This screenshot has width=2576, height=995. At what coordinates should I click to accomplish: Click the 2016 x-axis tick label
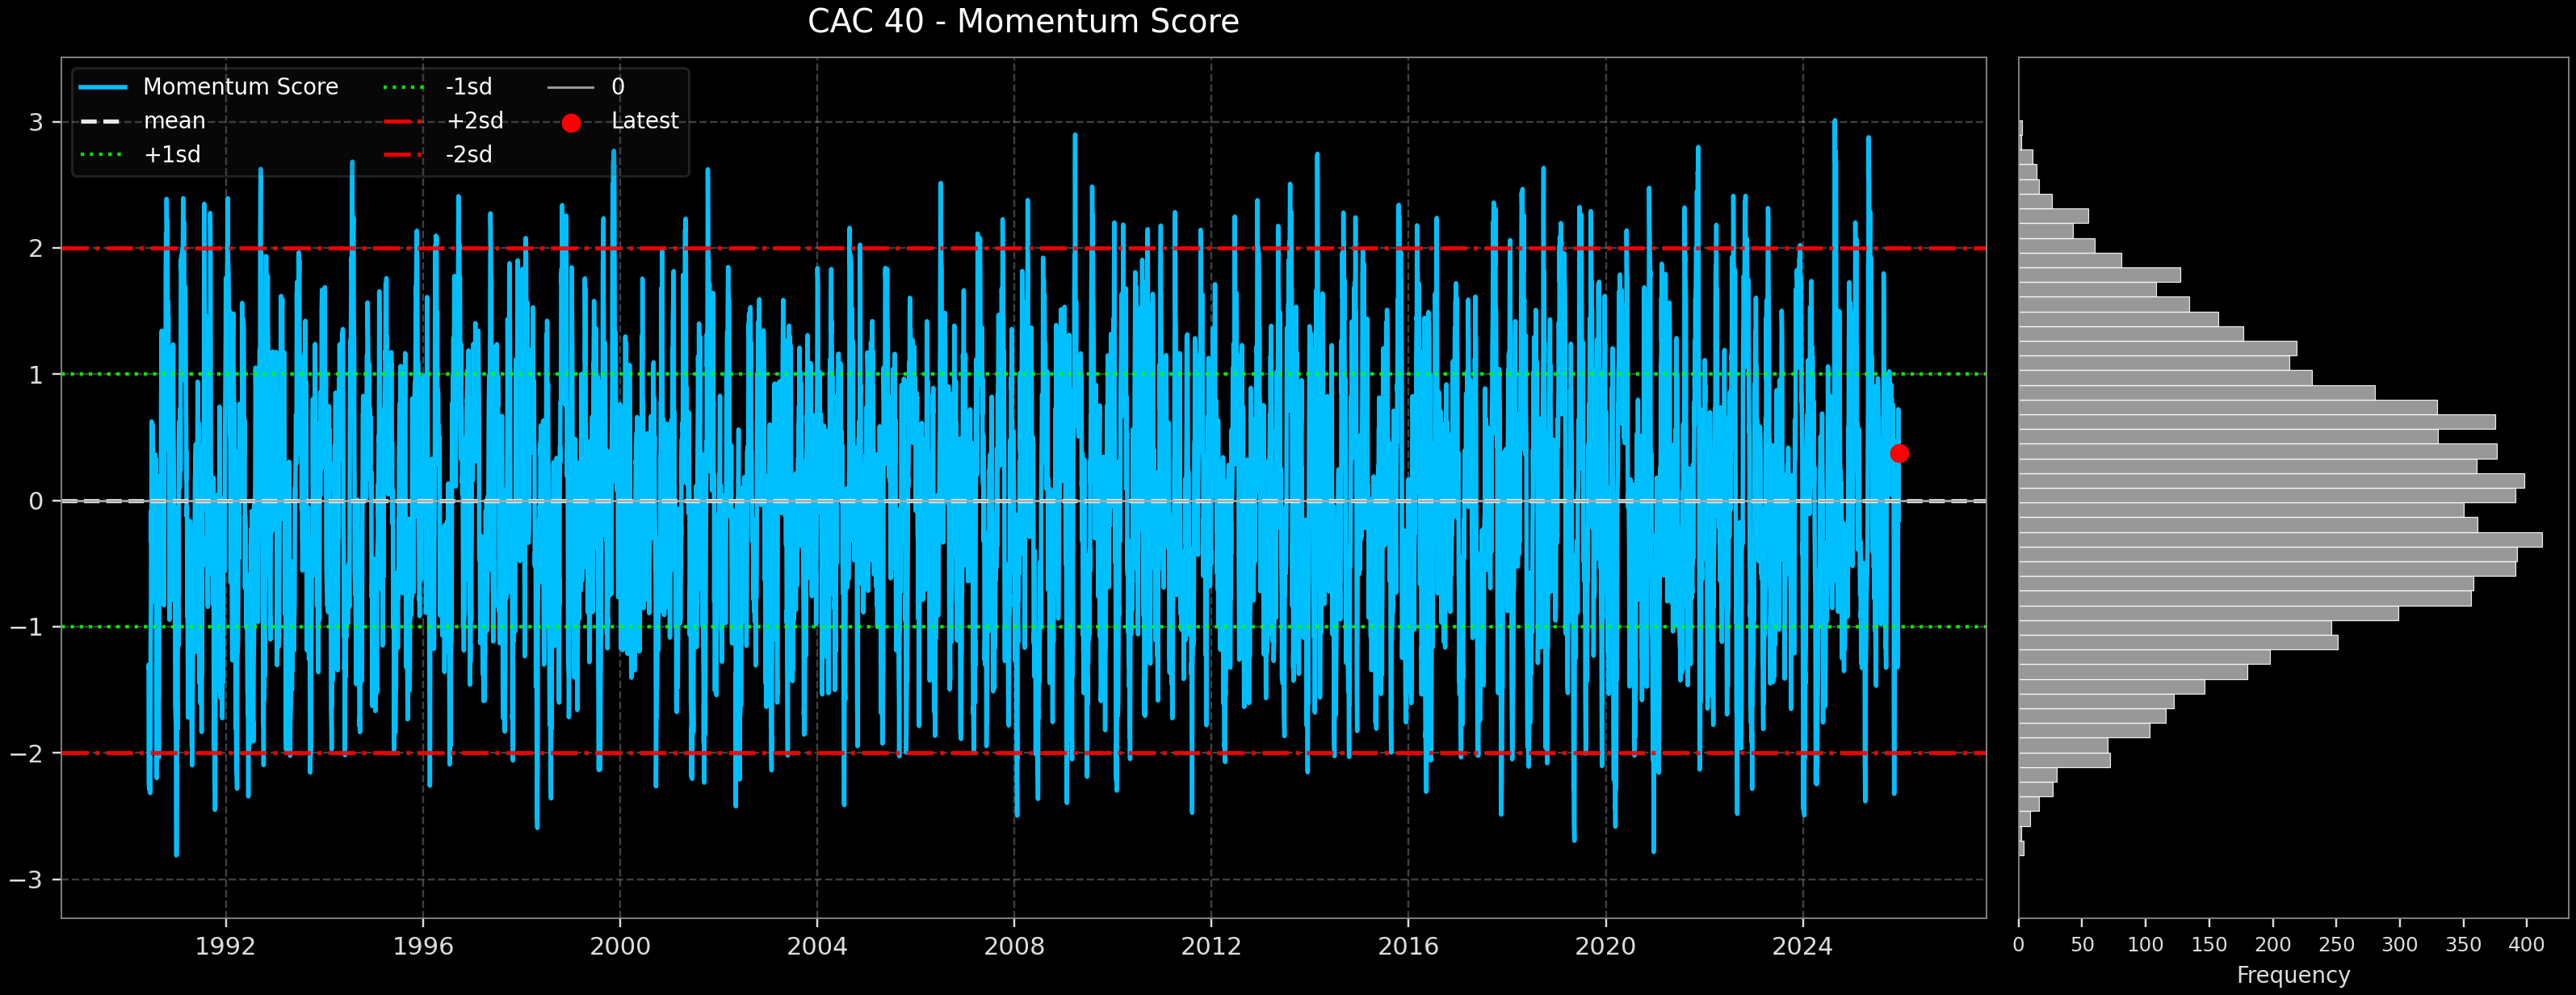(1408, 946)
